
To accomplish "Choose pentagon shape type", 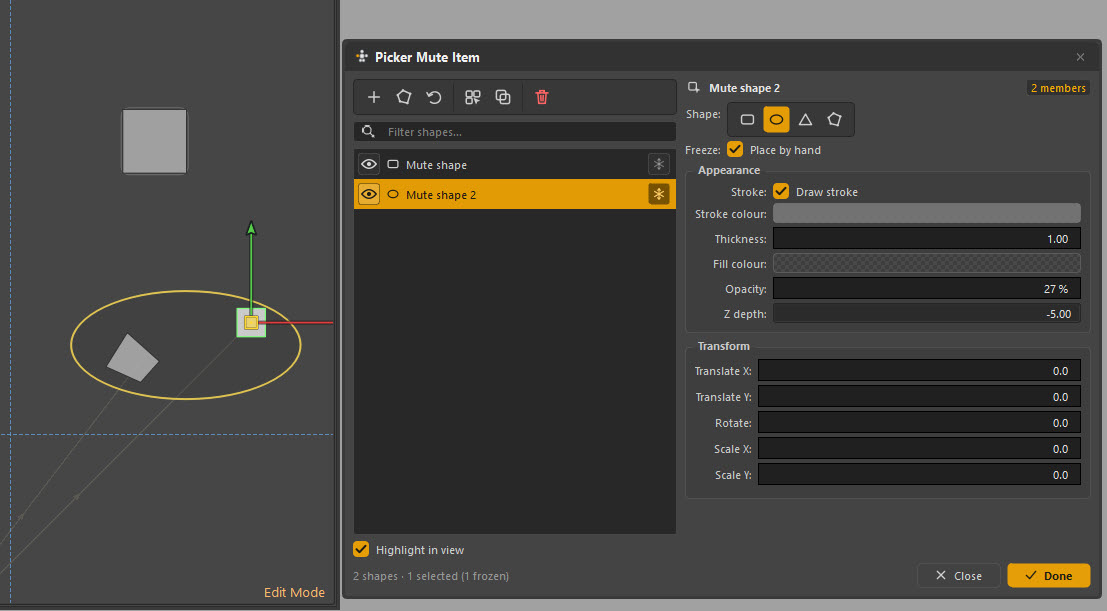I will click(x=834, y=119).
